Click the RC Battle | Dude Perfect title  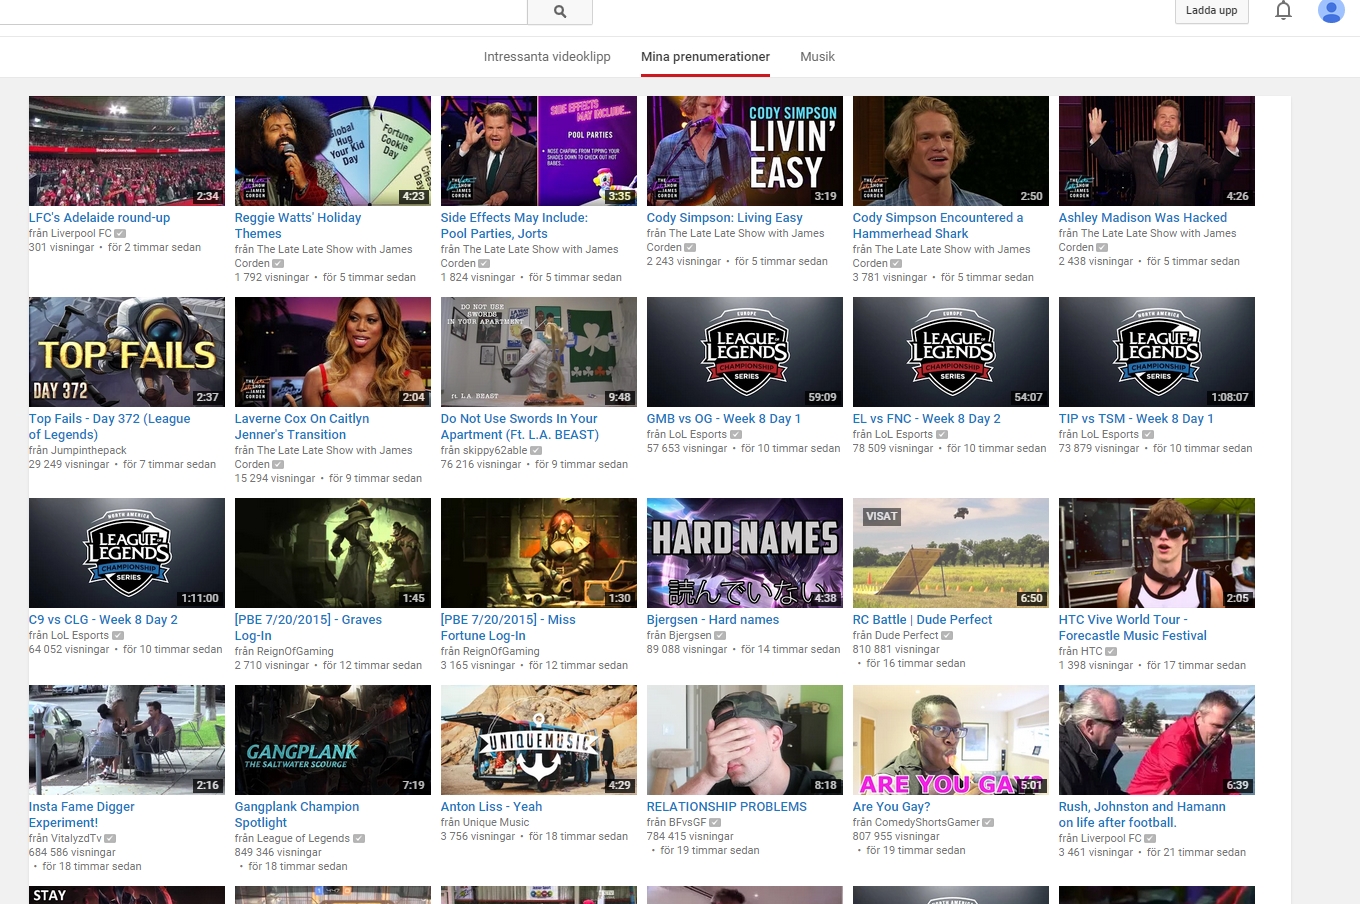pos(923,620)
